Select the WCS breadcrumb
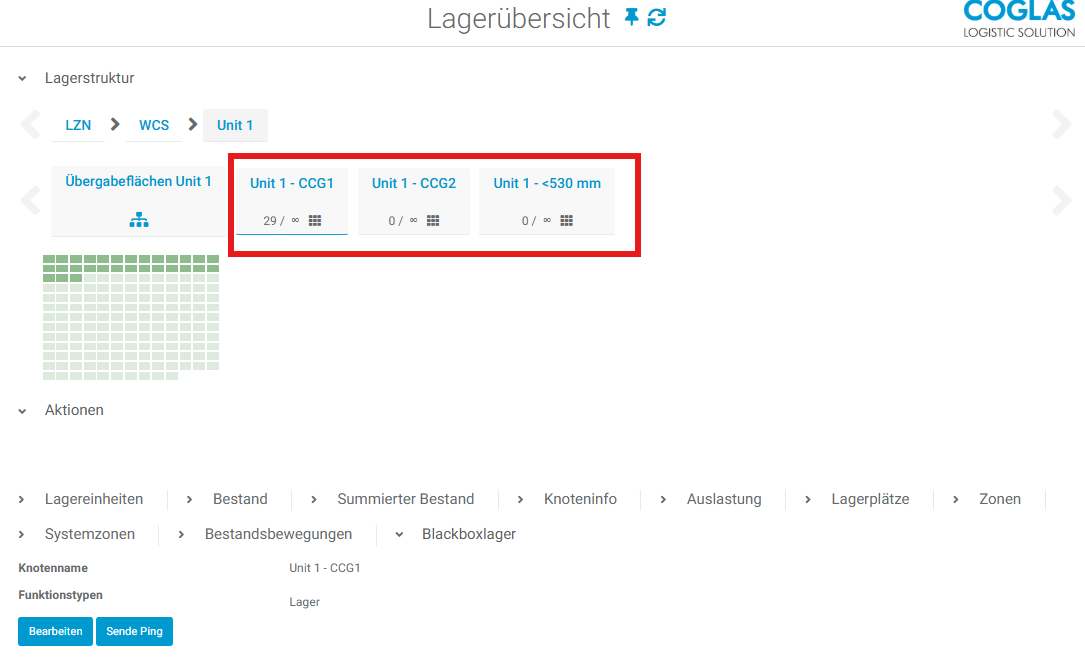1085x663 pixels. [154, 125]
